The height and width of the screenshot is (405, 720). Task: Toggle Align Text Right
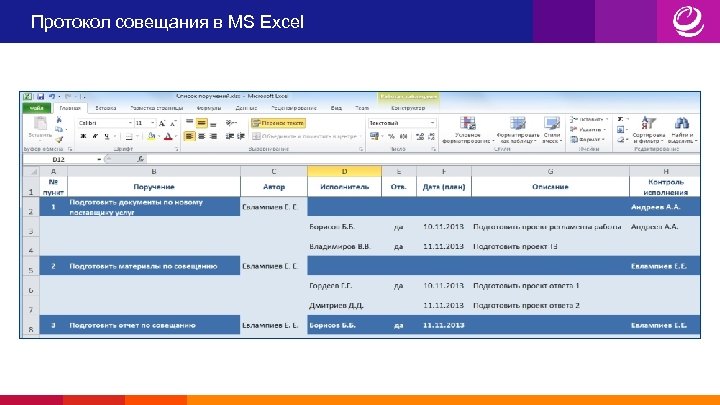click(x=213, y=136)
